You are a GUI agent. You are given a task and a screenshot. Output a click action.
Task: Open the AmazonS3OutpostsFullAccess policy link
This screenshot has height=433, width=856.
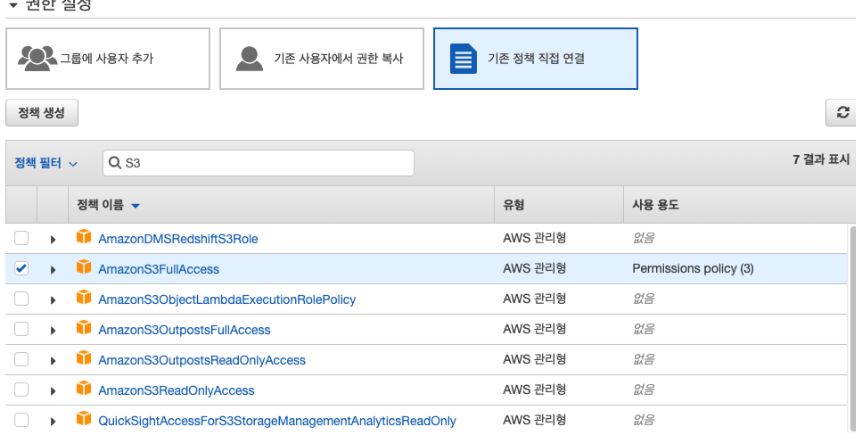[x=184, y=330]
